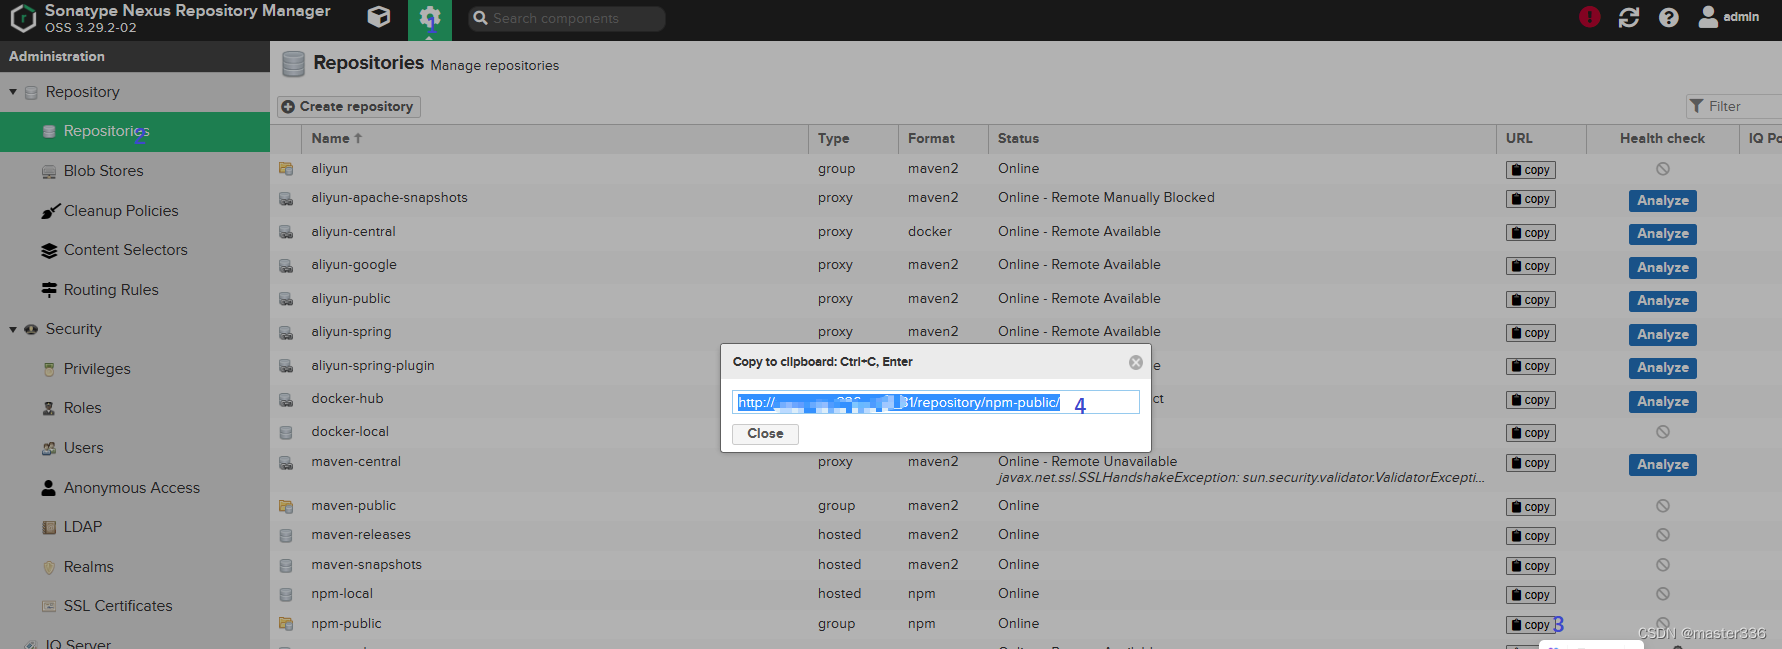Click the Routing Rules signpost icon
Screen dimensions: 1782x649
(x=49, y=290)
